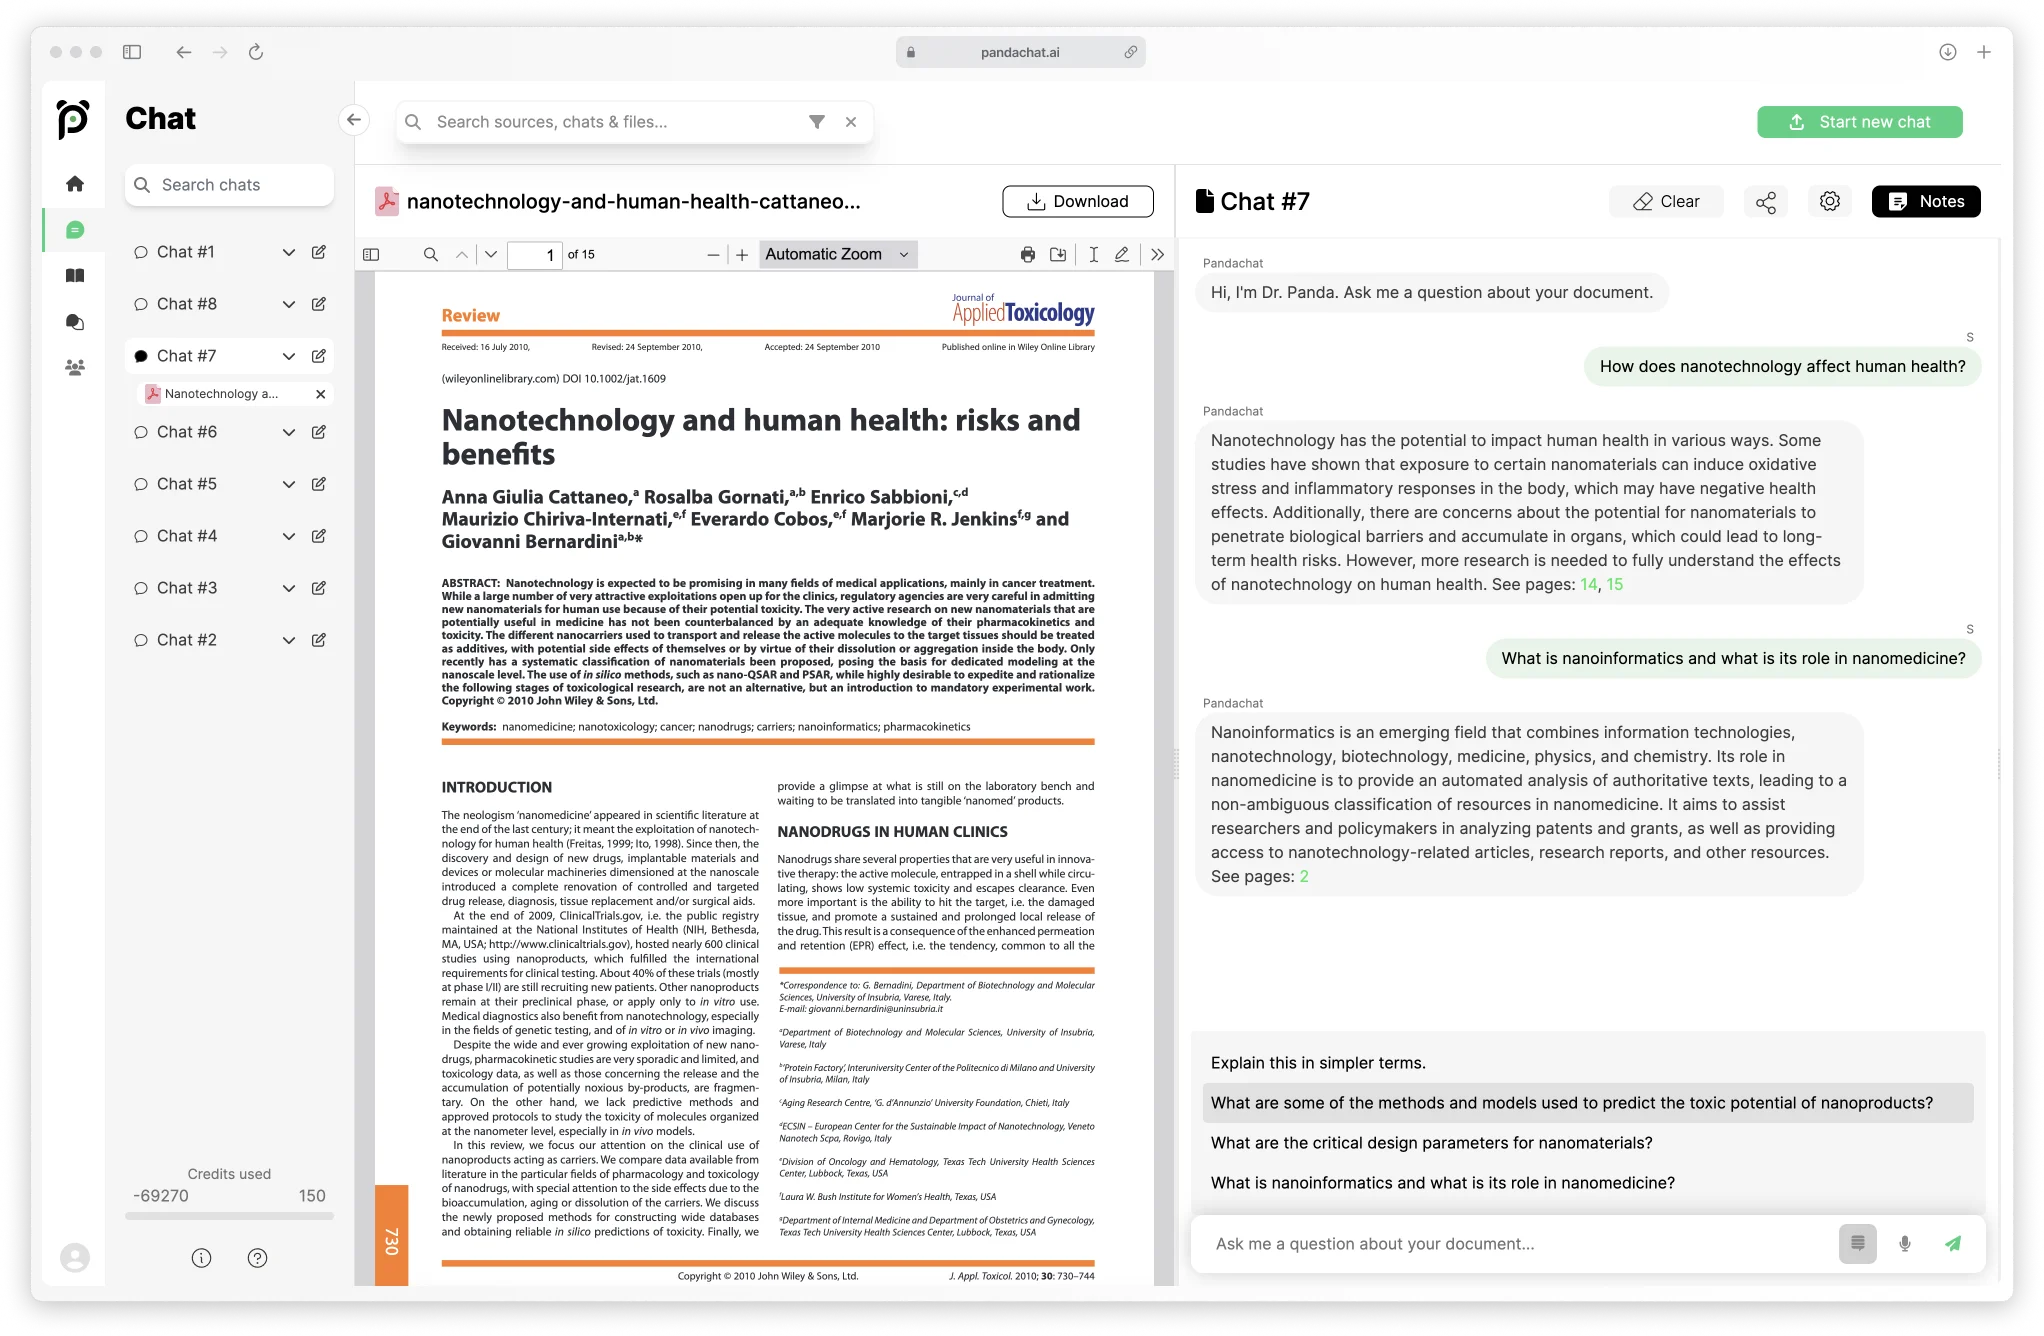Open find in PDF document

click(431, 255)
